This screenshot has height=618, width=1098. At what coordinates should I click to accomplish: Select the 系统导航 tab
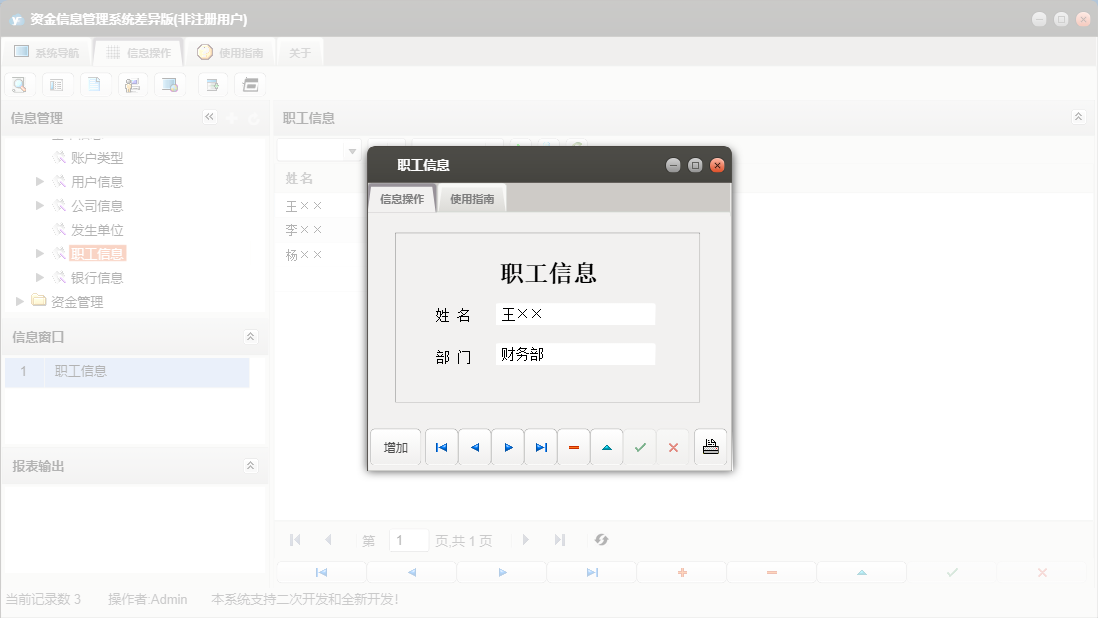[x=47, y=51]
